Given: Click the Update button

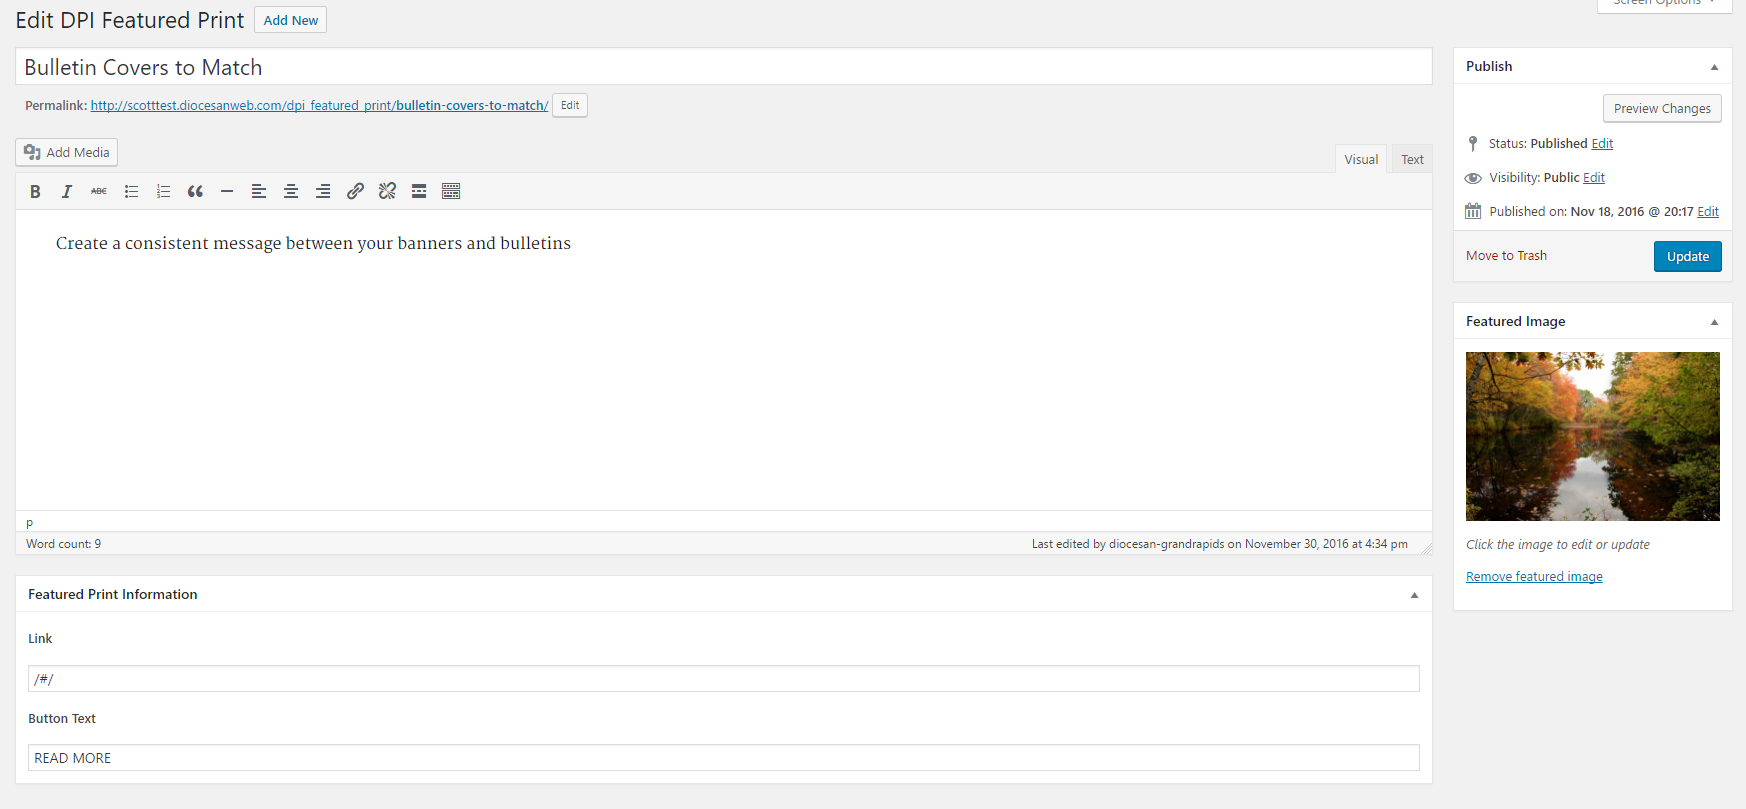Looking at the screenshot, I should tap(1687, 257).
